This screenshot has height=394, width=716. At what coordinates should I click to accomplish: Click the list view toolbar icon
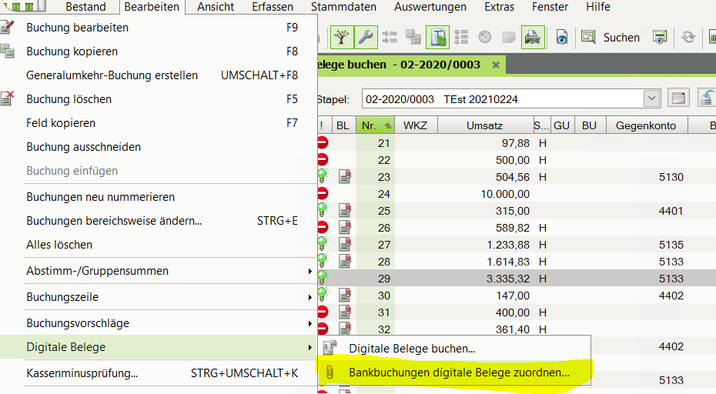click(461, 37)
